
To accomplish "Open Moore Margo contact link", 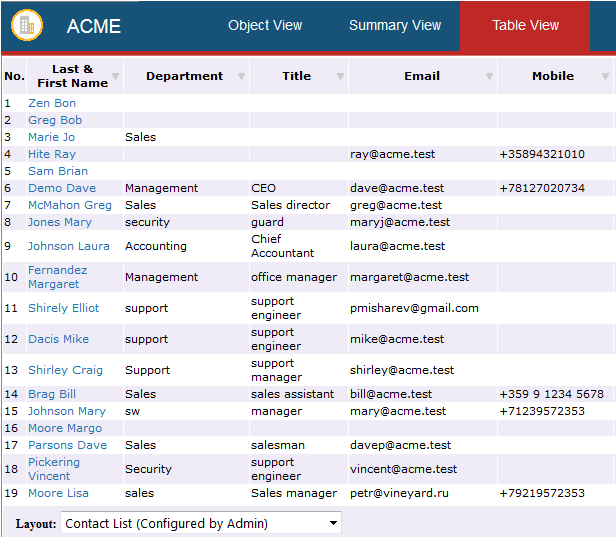I will click(x=65, y=428).
